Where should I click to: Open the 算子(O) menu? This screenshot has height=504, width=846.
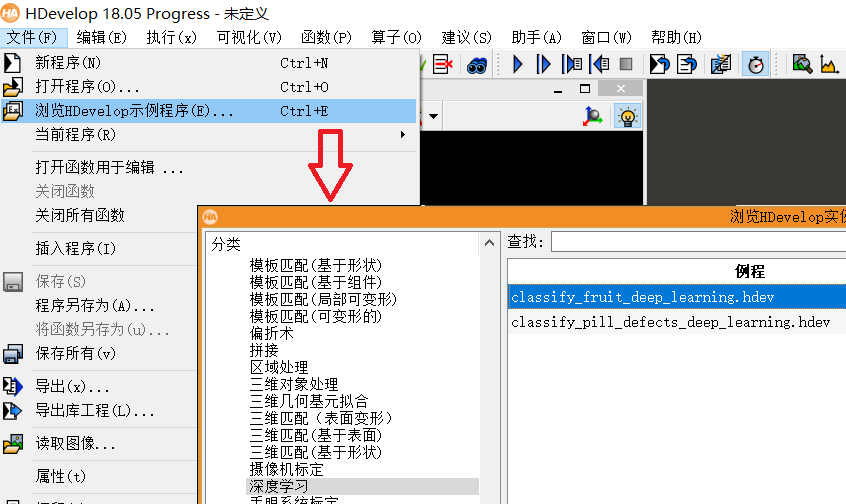click(397, 37)
